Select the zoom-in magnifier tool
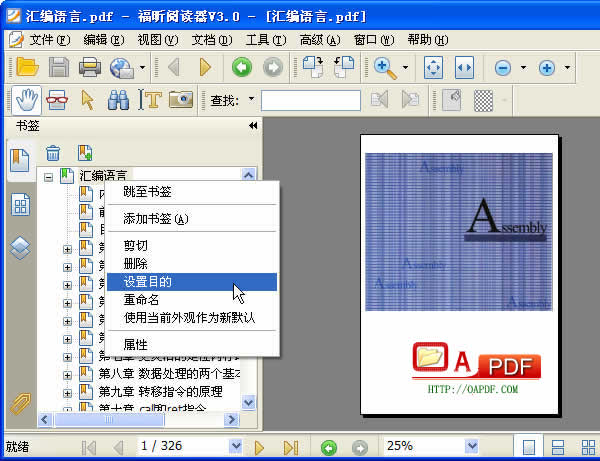Image resolution: width=600 pixels, height=461 pixels. [385, 68]
